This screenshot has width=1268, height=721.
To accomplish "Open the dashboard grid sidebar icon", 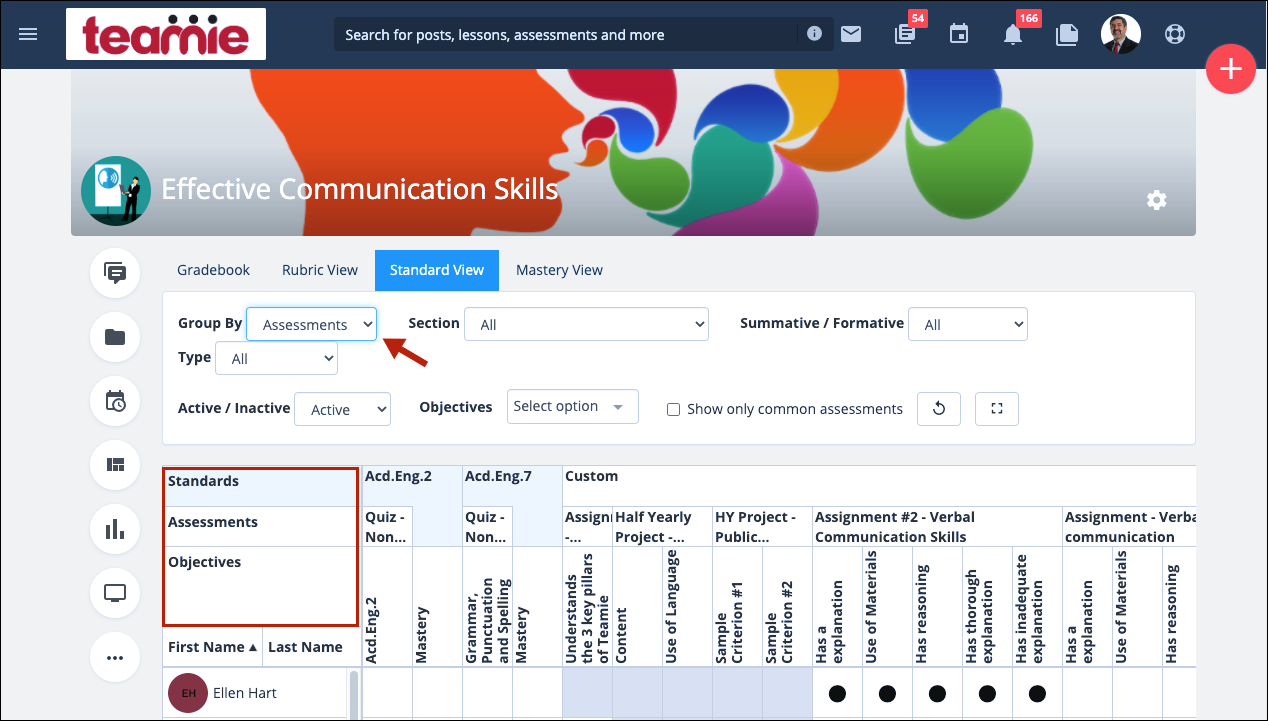I will tap(115, 465).
